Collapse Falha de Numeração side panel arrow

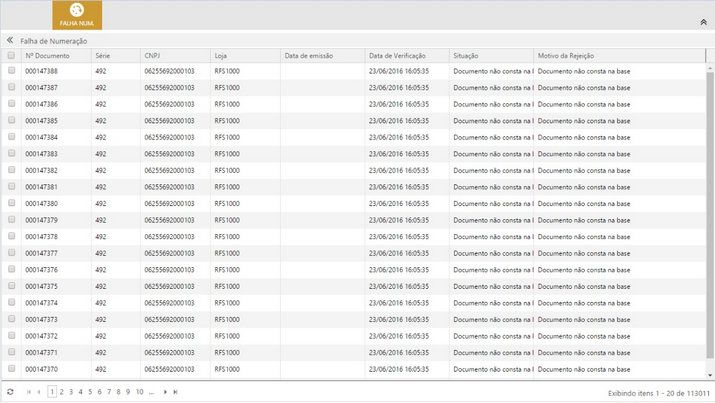click(10, 41)
